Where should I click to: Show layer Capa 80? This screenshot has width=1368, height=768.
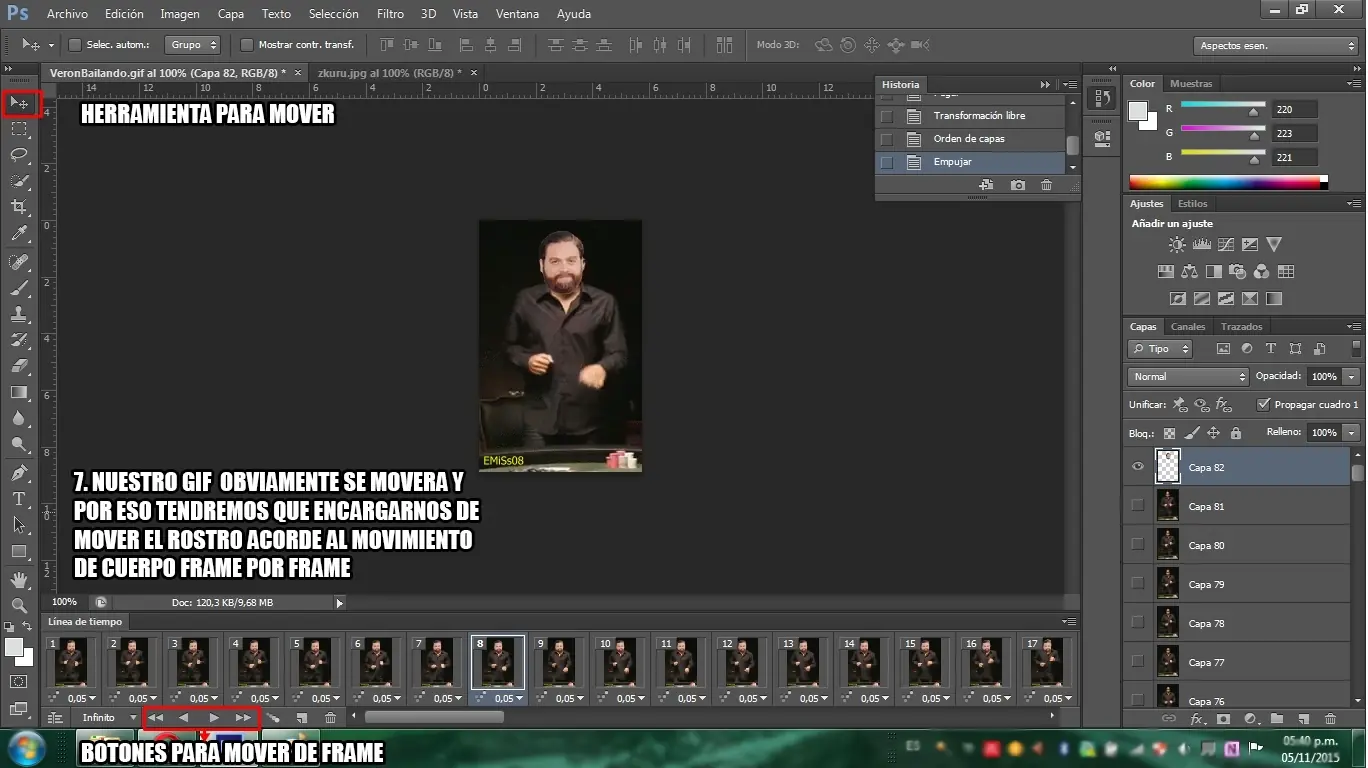(1137, 545)
